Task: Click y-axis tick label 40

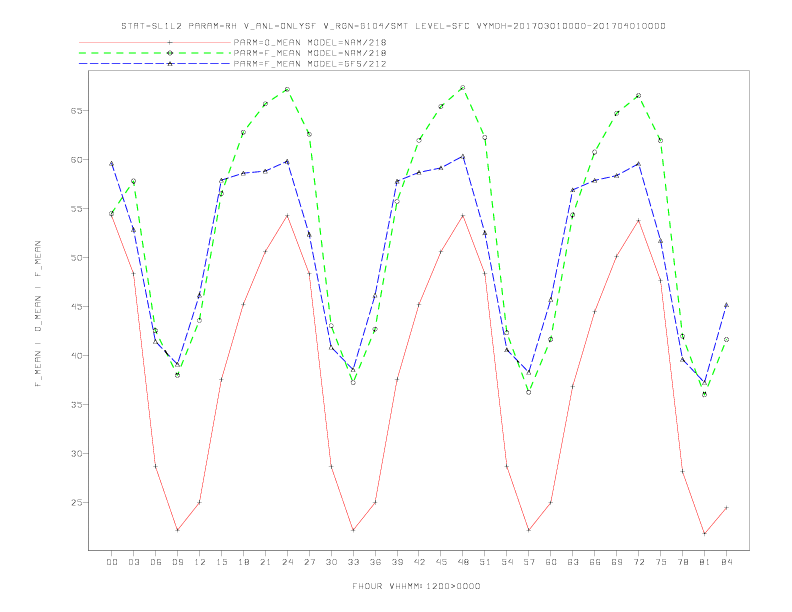Action: [x=77, y=355]
